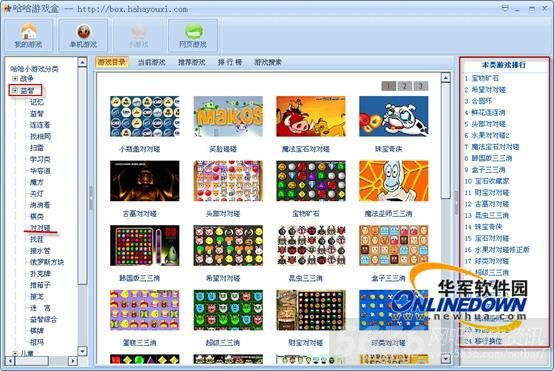The image size is (554, 371).
Task: Select 对对碰 subcategory in tree
Action: tap(40, 228)
